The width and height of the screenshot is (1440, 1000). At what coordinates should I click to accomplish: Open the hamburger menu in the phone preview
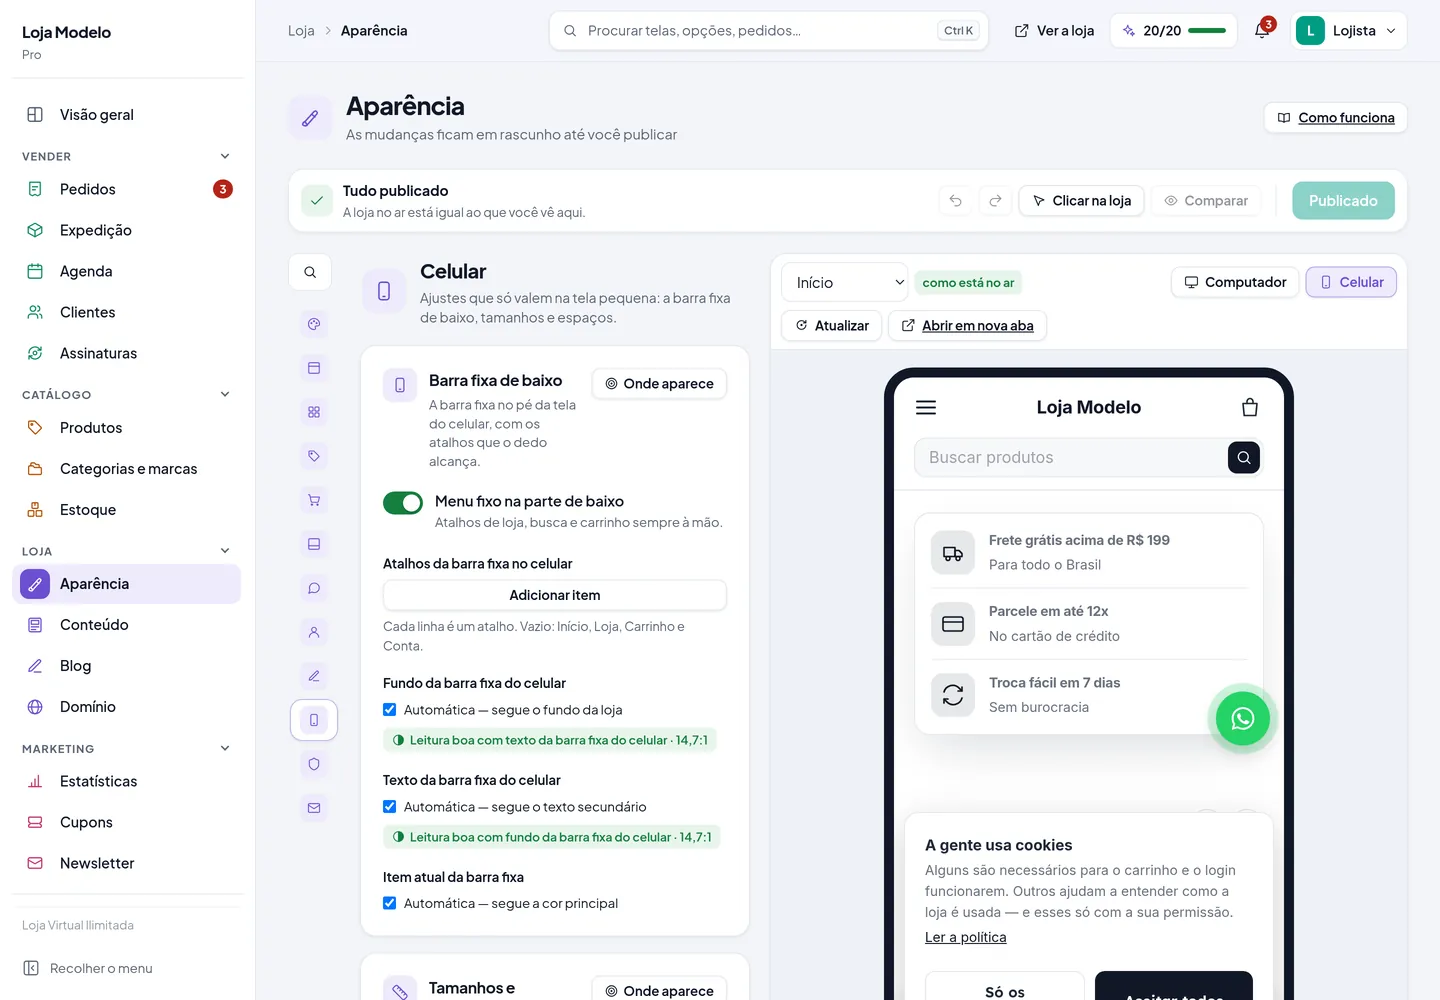(x=926, y=407)
